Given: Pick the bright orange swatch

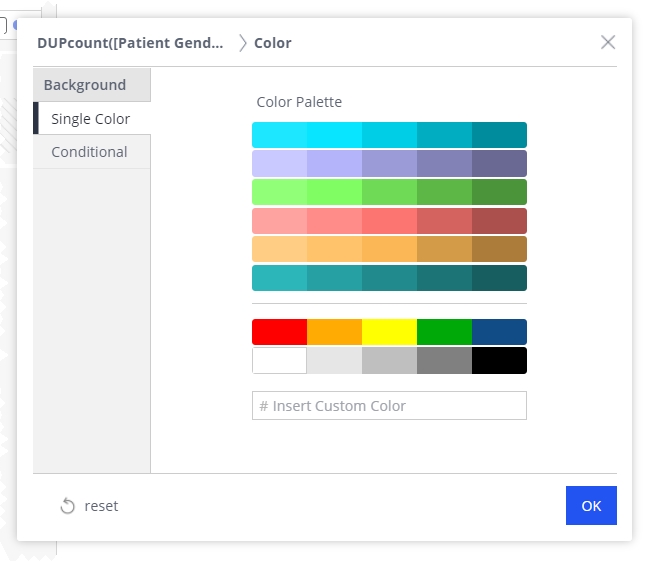Looking at the screenshot, I should 335,332.
